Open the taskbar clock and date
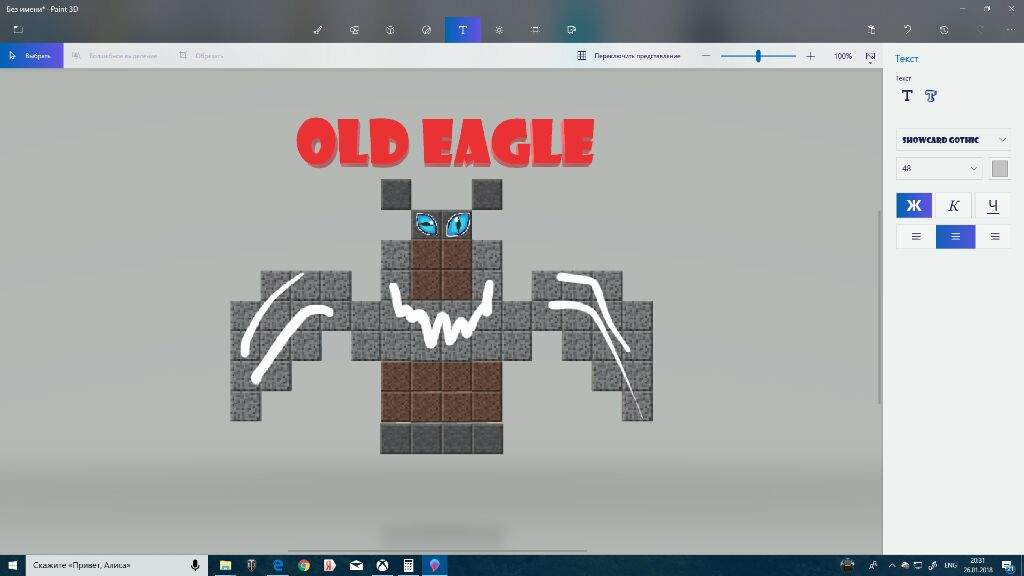The width and height of the screenshot is (1024, 576). click(977, 566)
